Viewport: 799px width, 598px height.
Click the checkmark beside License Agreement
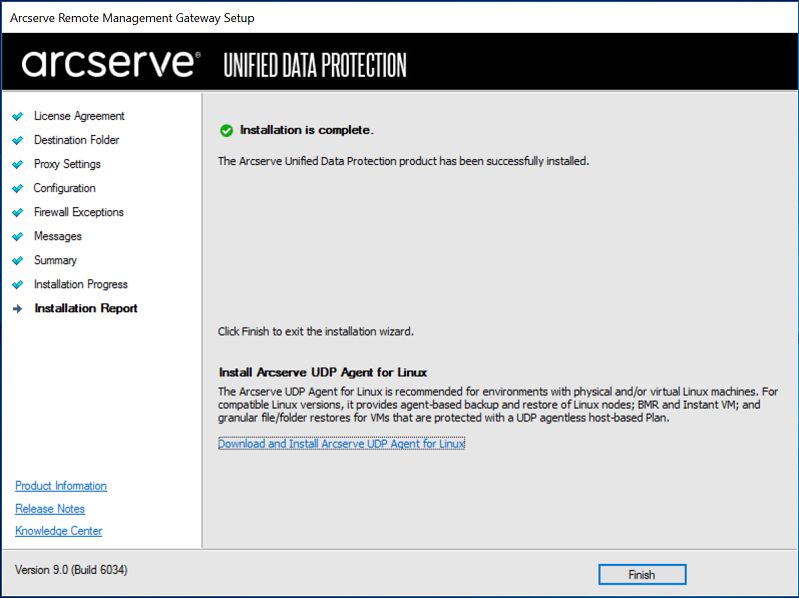[x=18, y=116]
